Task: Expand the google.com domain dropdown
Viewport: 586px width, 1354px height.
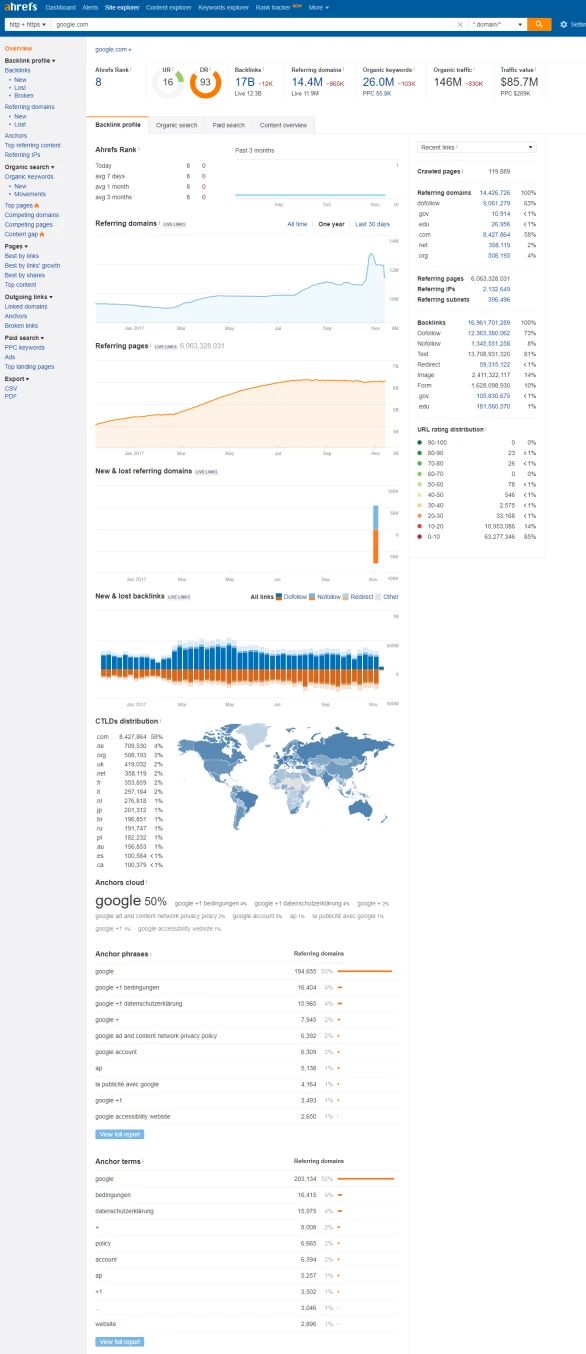Action: pos(113,48)
